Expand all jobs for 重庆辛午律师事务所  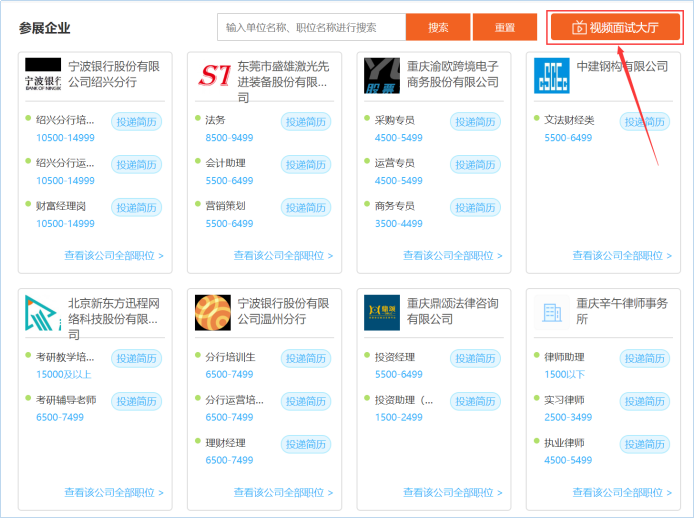[x=622, y=492]
